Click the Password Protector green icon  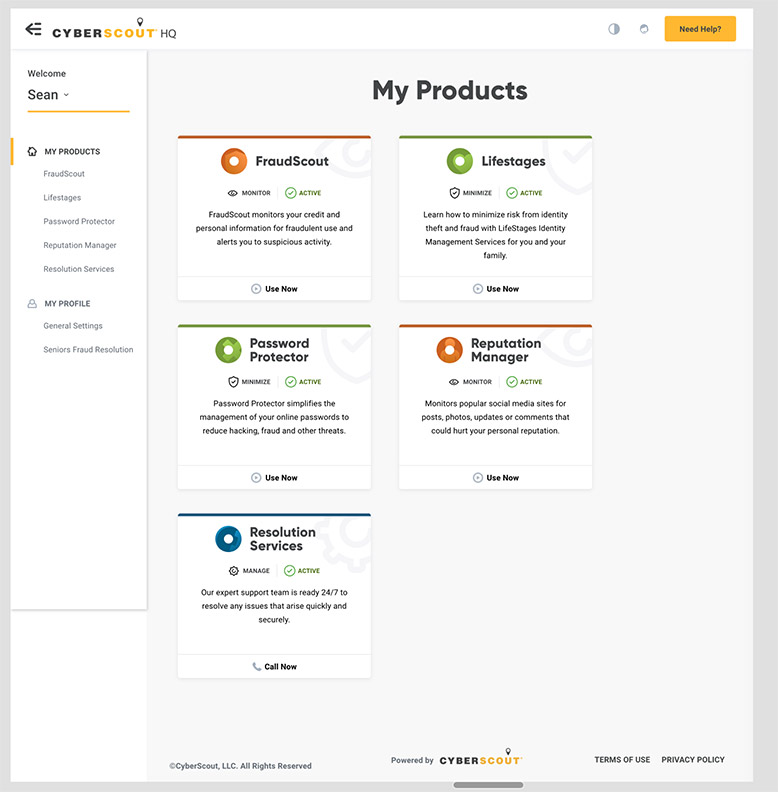(229, 350)
